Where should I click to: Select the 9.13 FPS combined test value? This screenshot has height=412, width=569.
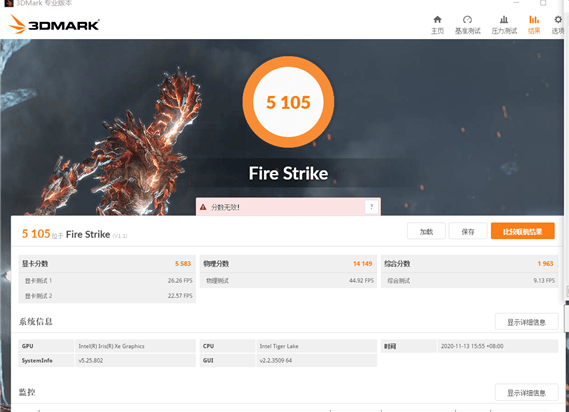coord(544,281)
